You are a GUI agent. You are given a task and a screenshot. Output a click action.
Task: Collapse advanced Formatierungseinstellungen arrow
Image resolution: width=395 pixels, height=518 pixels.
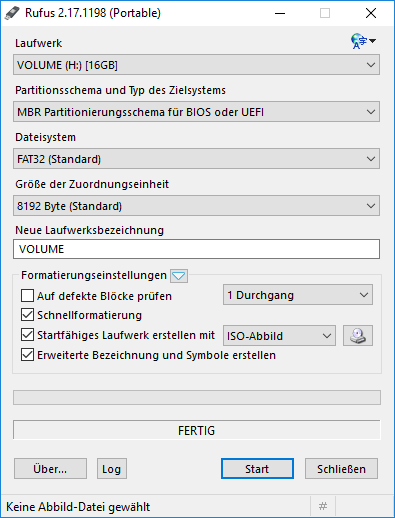coord(179,276)
